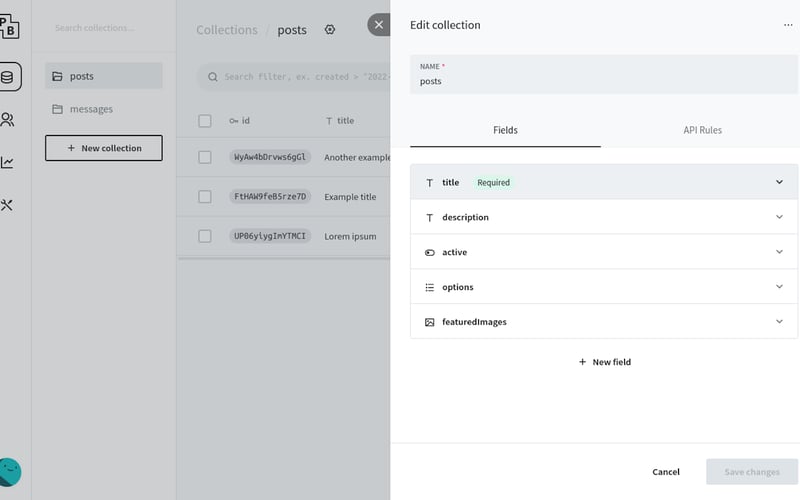Click the folder icon beside messages
This screenshot has width=800, height=500.
pyautogui.click(x=57, y=109)
